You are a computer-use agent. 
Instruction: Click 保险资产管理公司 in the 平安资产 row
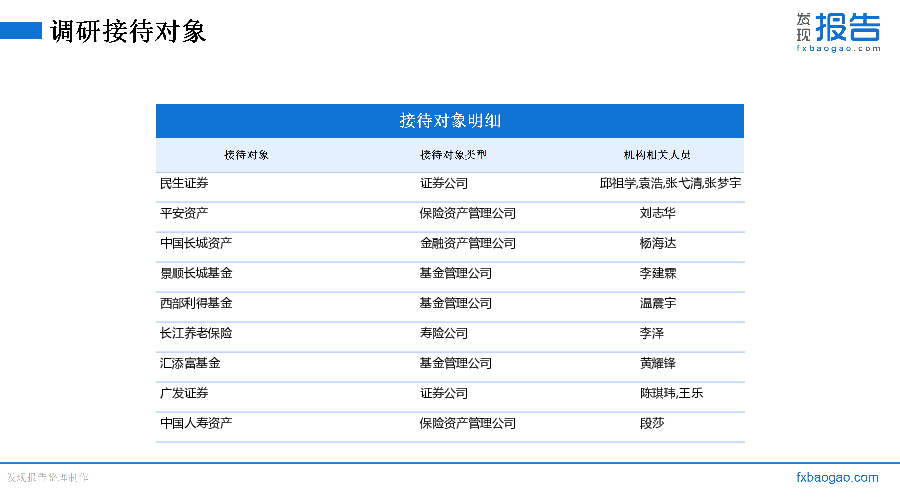pyautogui.click(x=468, y=213)
